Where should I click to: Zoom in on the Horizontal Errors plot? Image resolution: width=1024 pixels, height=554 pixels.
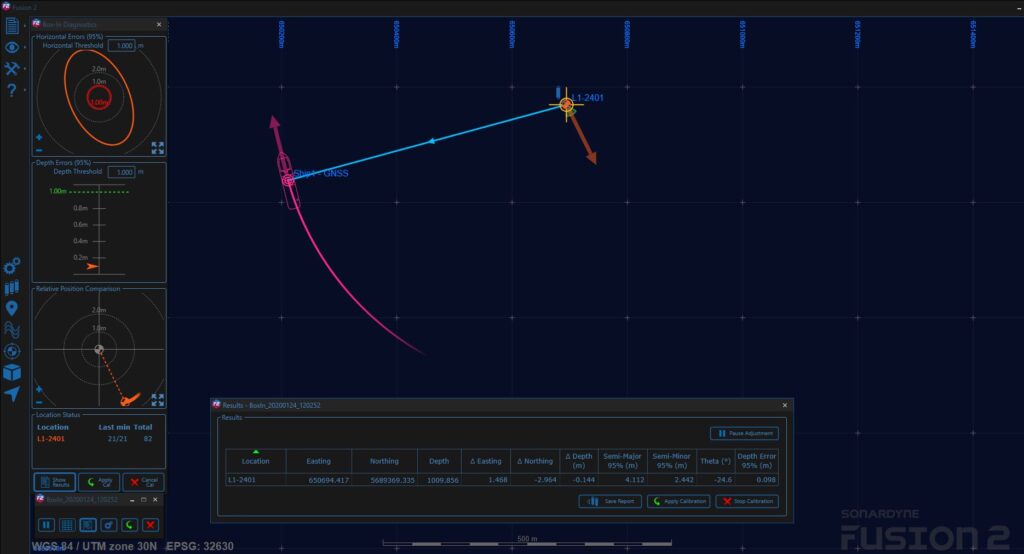tap(39, 137)
